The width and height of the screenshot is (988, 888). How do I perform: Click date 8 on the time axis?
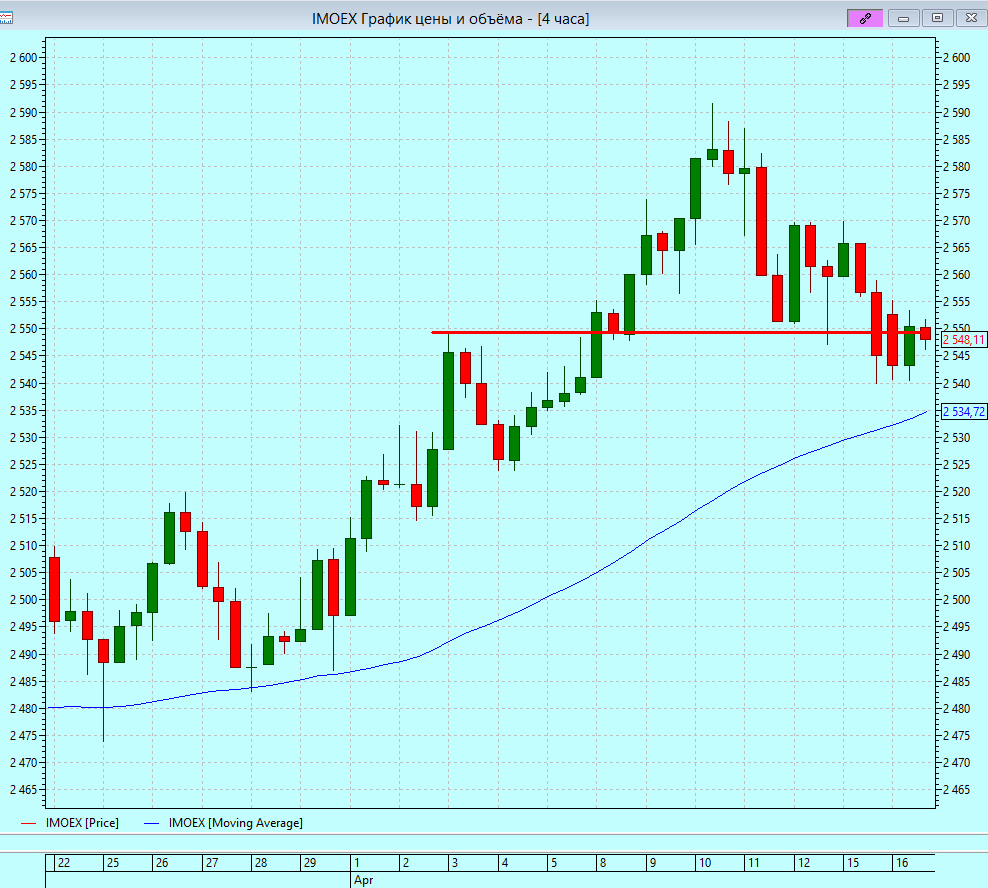603,863
